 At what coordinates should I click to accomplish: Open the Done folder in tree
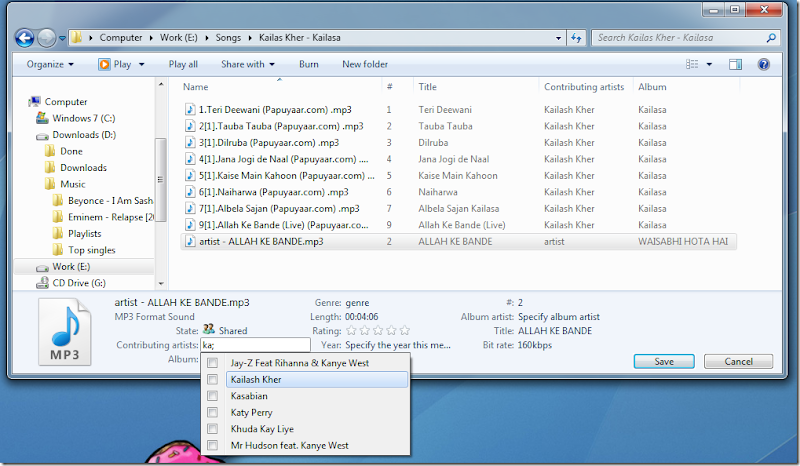click(71, 151)
